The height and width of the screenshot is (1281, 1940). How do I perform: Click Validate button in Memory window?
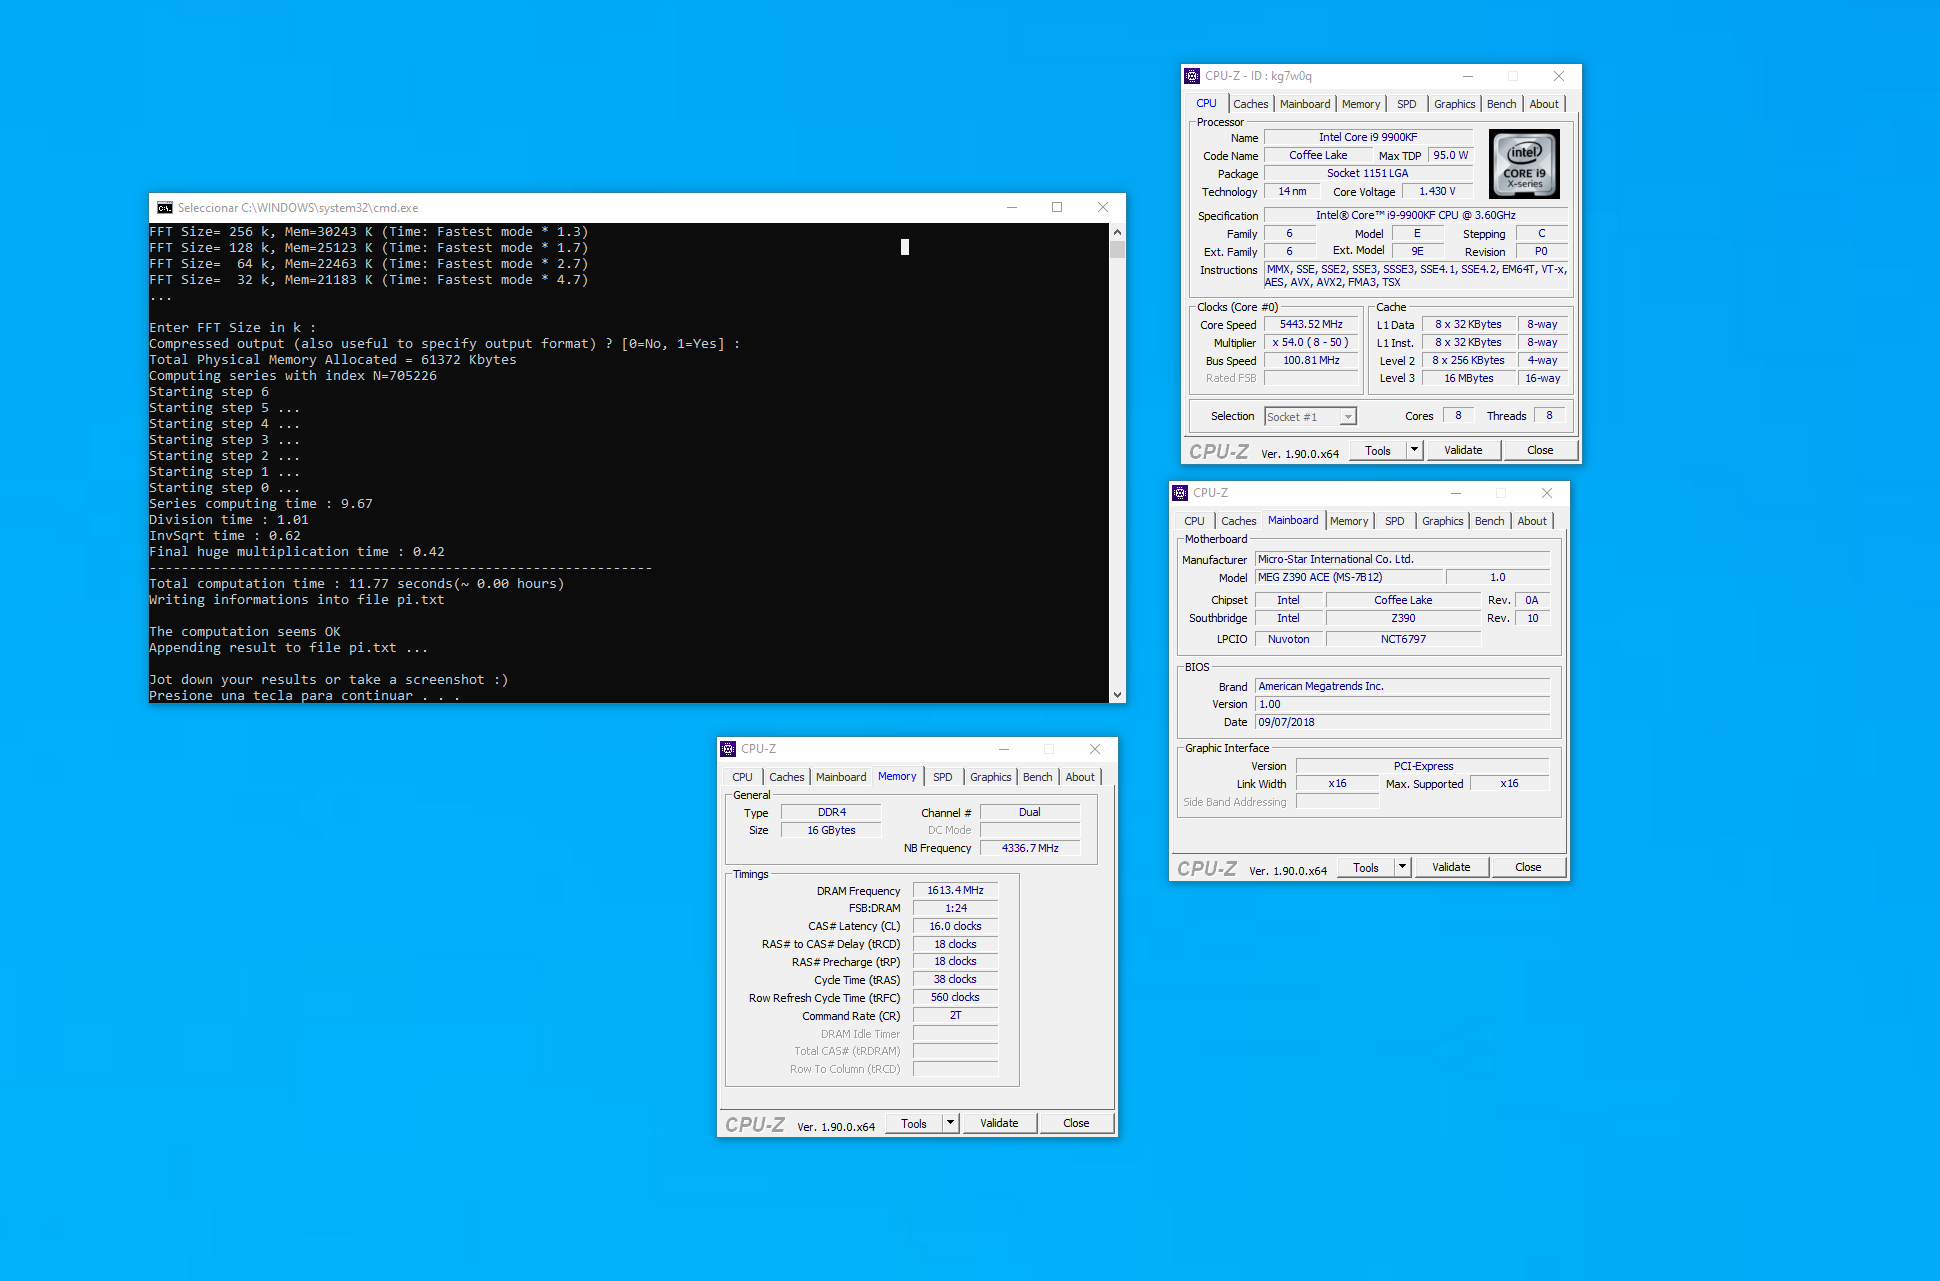point(999,1123)
